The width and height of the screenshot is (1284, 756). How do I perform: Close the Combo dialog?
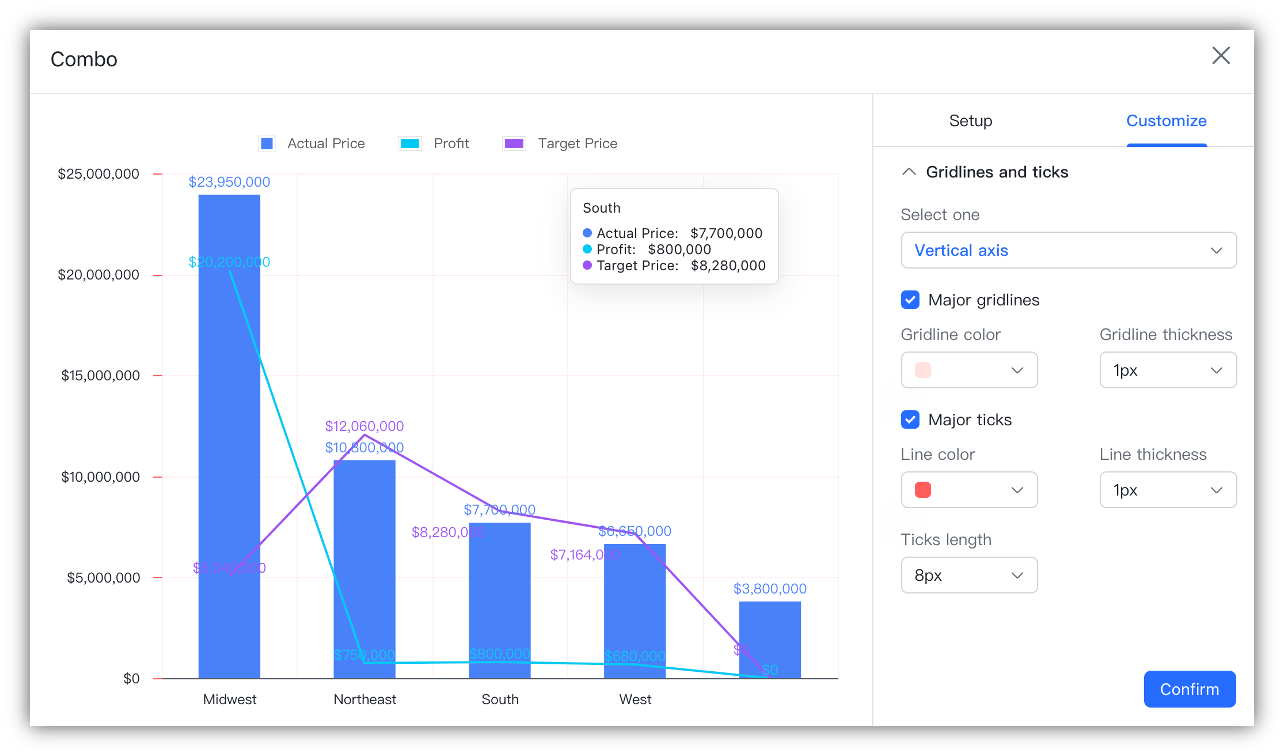(x=1221, y=56)
